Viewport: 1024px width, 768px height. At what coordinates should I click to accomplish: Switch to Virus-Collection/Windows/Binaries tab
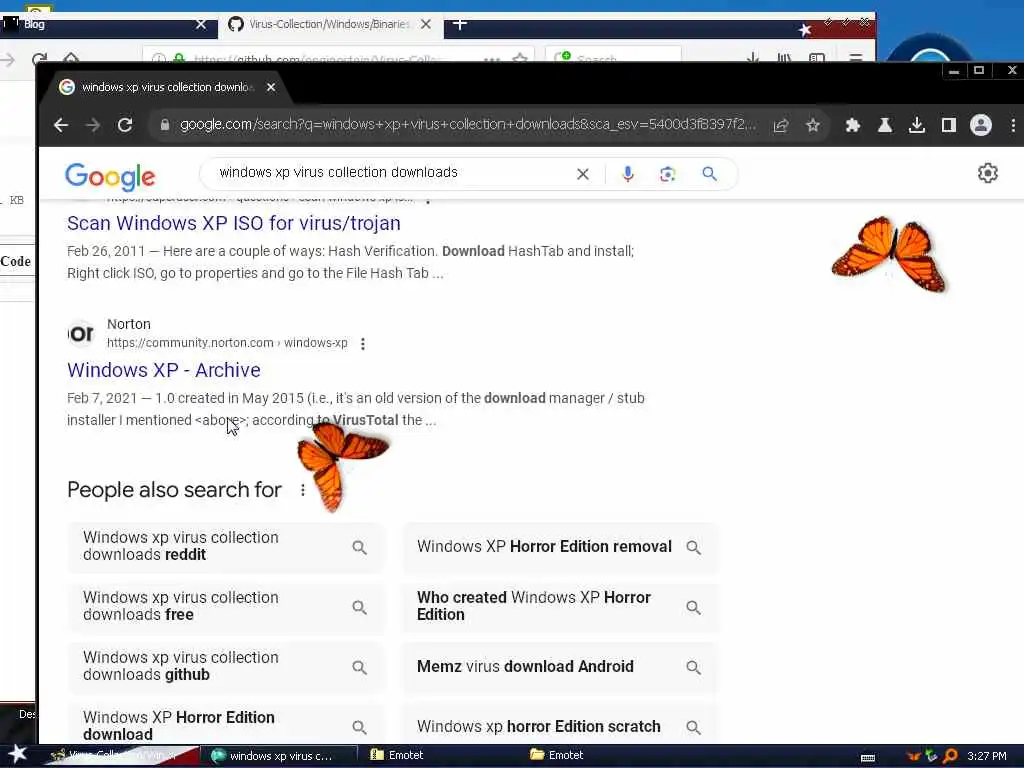click(x=330, y=24)
